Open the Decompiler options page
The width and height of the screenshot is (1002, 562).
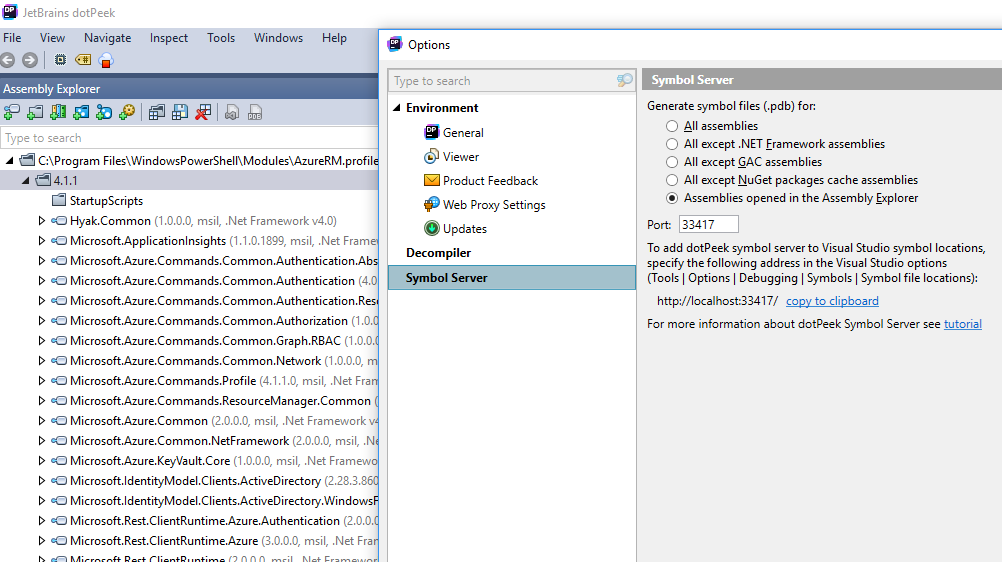coord(438,253)
